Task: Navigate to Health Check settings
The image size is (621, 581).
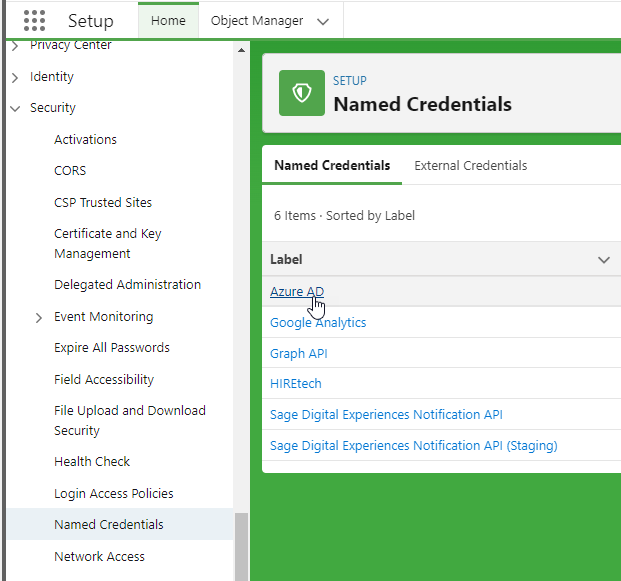Action: pyautogui.click(x=92, y=462)
